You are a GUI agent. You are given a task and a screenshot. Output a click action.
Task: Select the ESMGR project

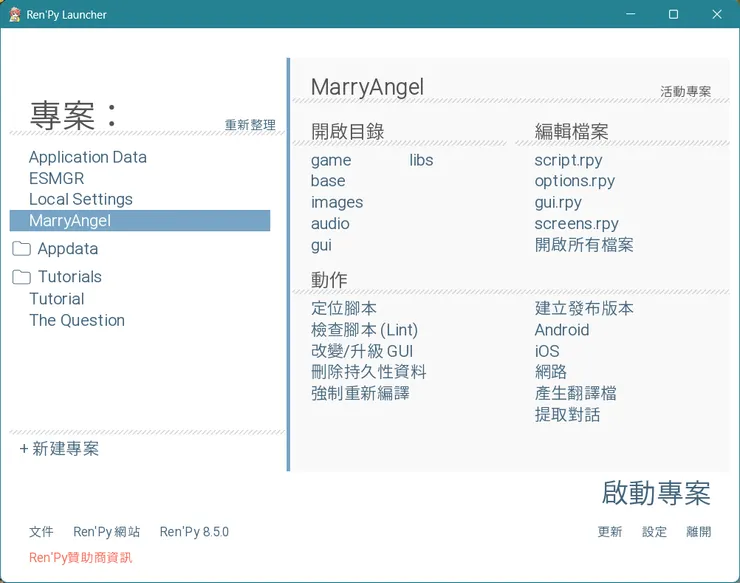(x=57, y=178)
